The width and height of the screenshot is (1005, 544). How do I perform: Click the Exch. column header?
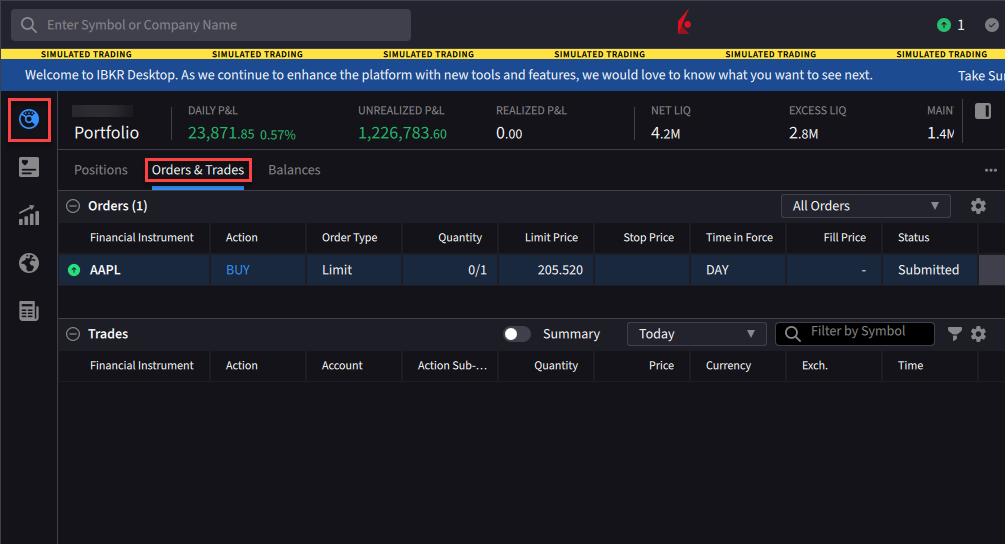point(815,365)
